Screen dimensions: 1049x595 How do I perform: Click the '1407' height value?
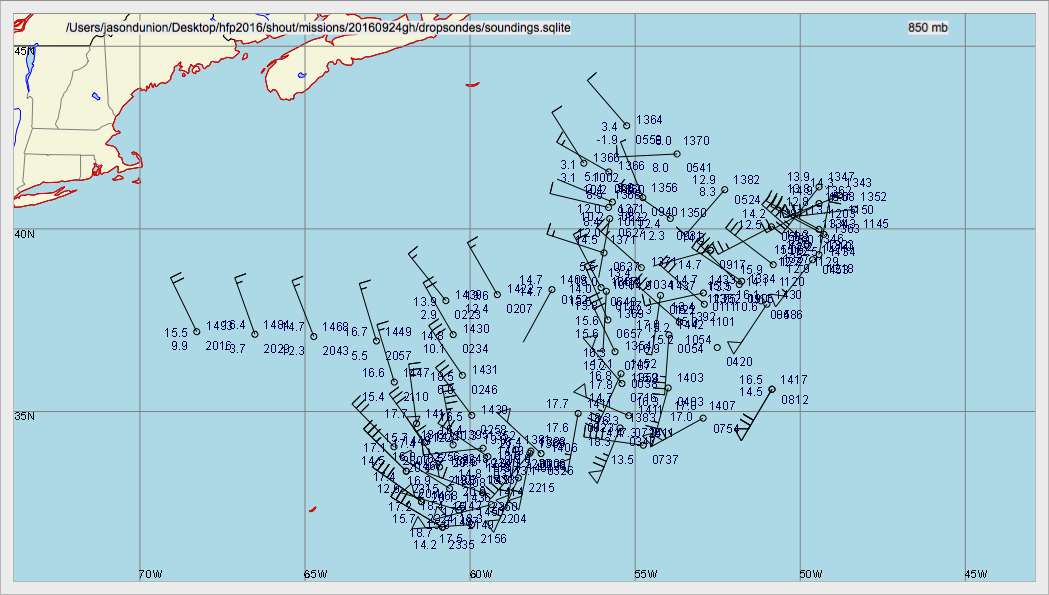coord(723,406)
